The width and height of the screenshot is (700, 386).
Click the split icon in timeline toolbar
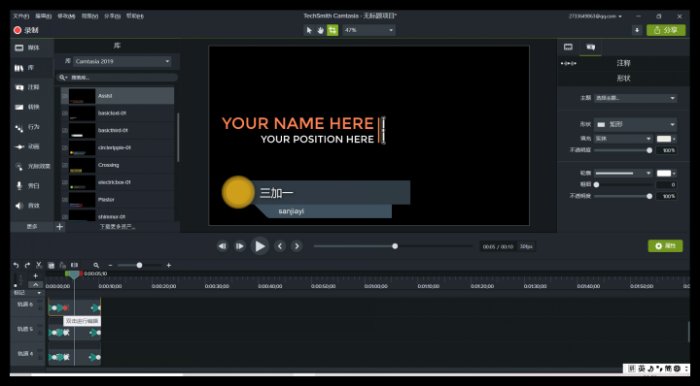[74, 266]
